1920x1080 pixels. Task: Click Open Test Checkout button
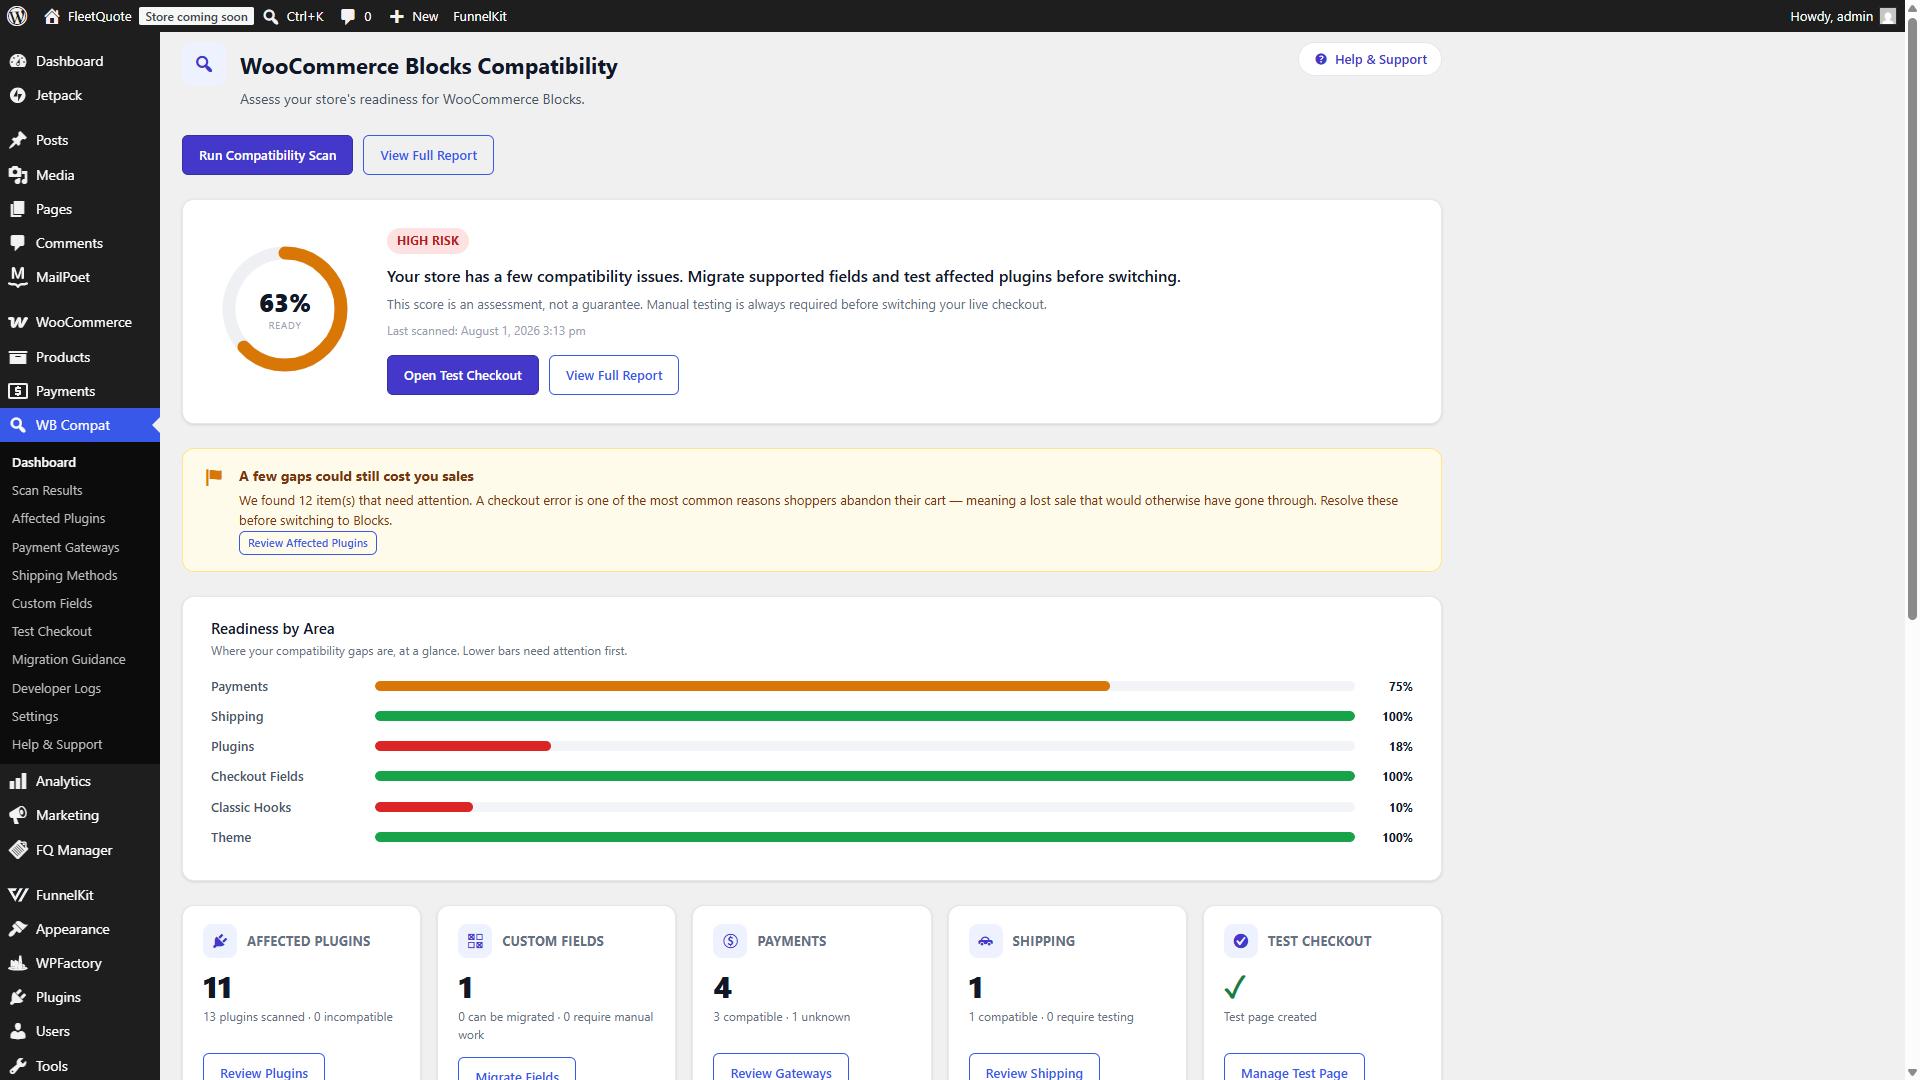(x=462, y=375)
